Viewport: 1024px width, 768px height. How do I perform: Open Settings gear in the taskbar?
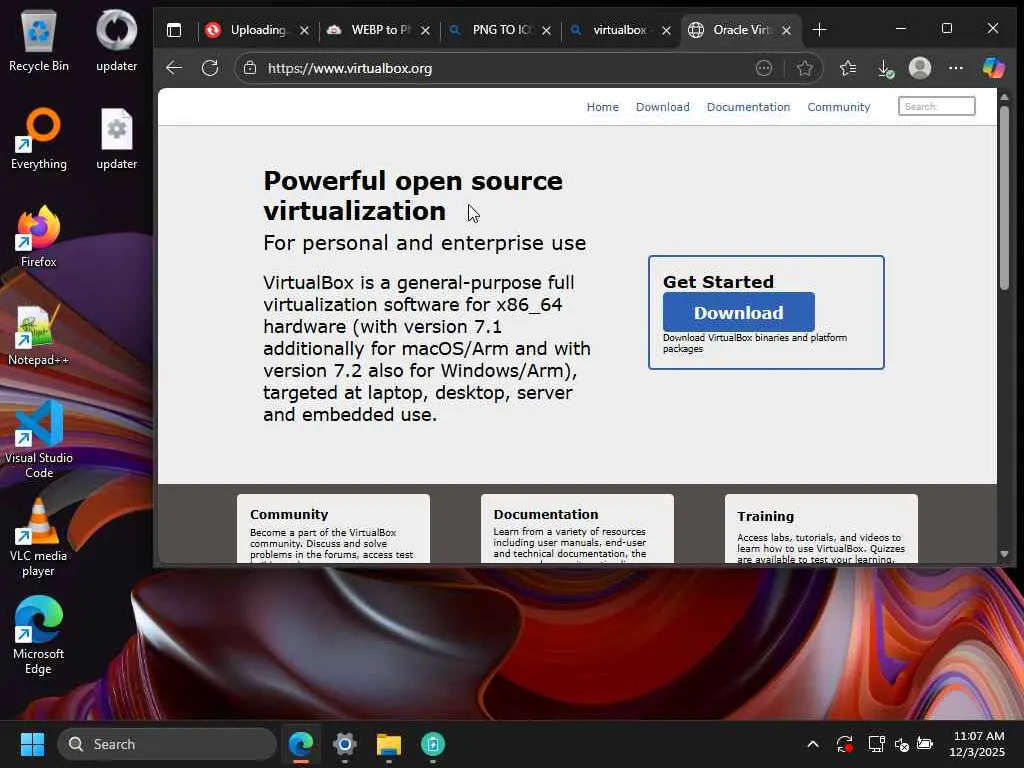click(344, 744)
